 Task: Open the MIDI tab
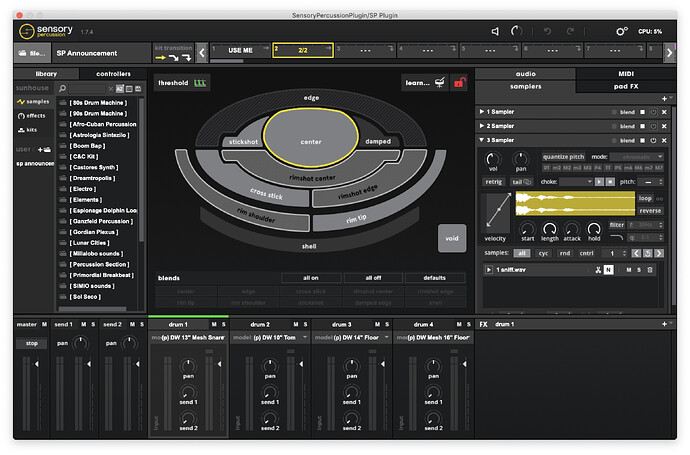pos(626,74)
